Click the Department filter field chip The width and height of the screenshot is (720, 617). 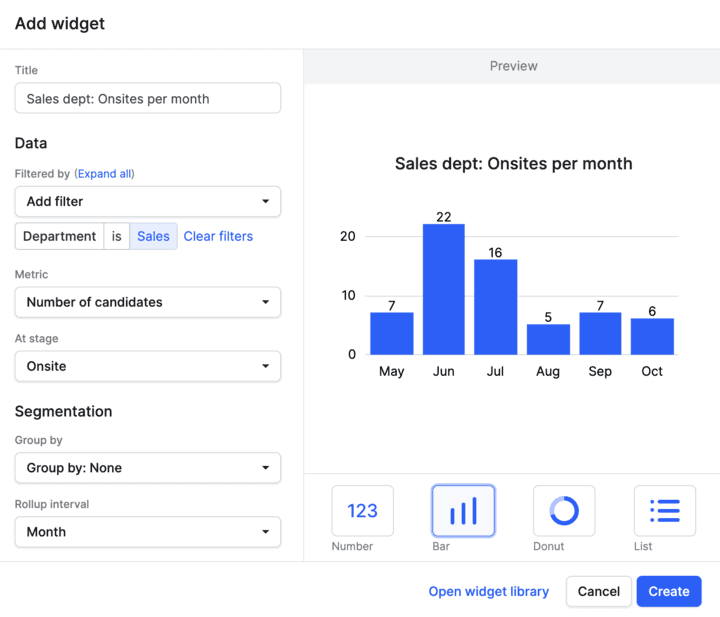(x=59, y=236)
